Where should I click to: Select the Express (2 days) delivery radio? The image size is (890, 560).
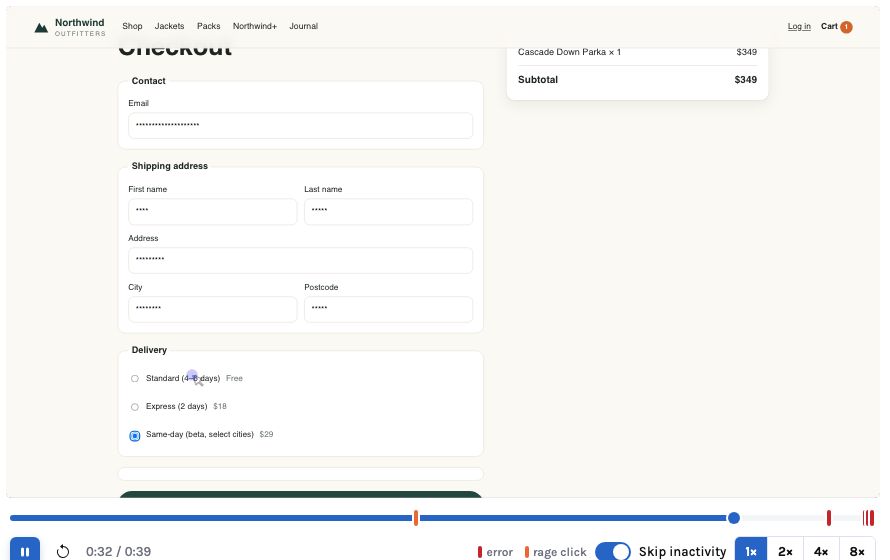click(135, 407)
